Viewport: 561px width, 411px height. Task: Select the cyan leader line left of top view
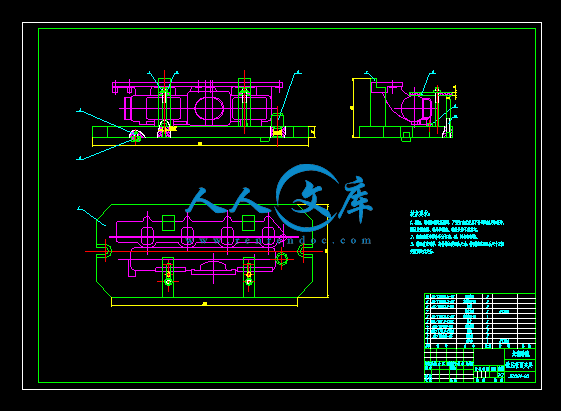click(x=92, y=216)
